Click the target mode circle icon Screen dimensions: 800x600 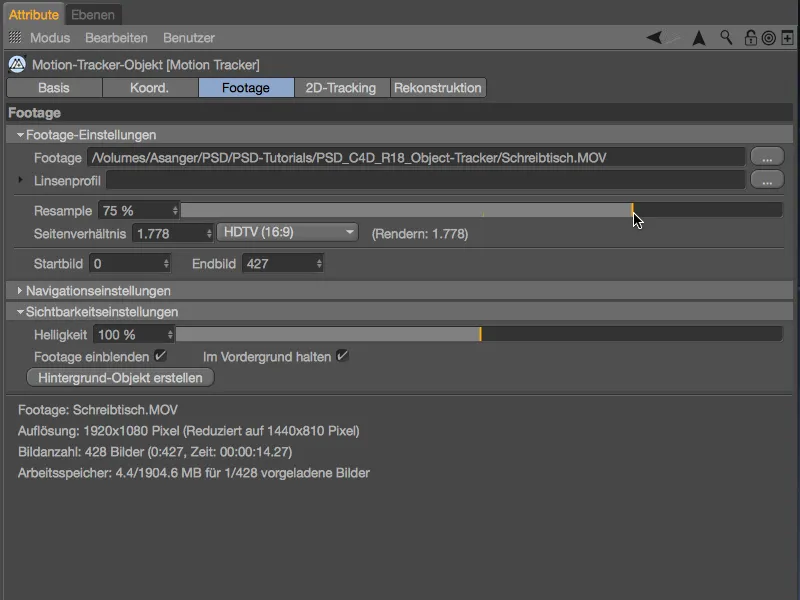[768, 38]
